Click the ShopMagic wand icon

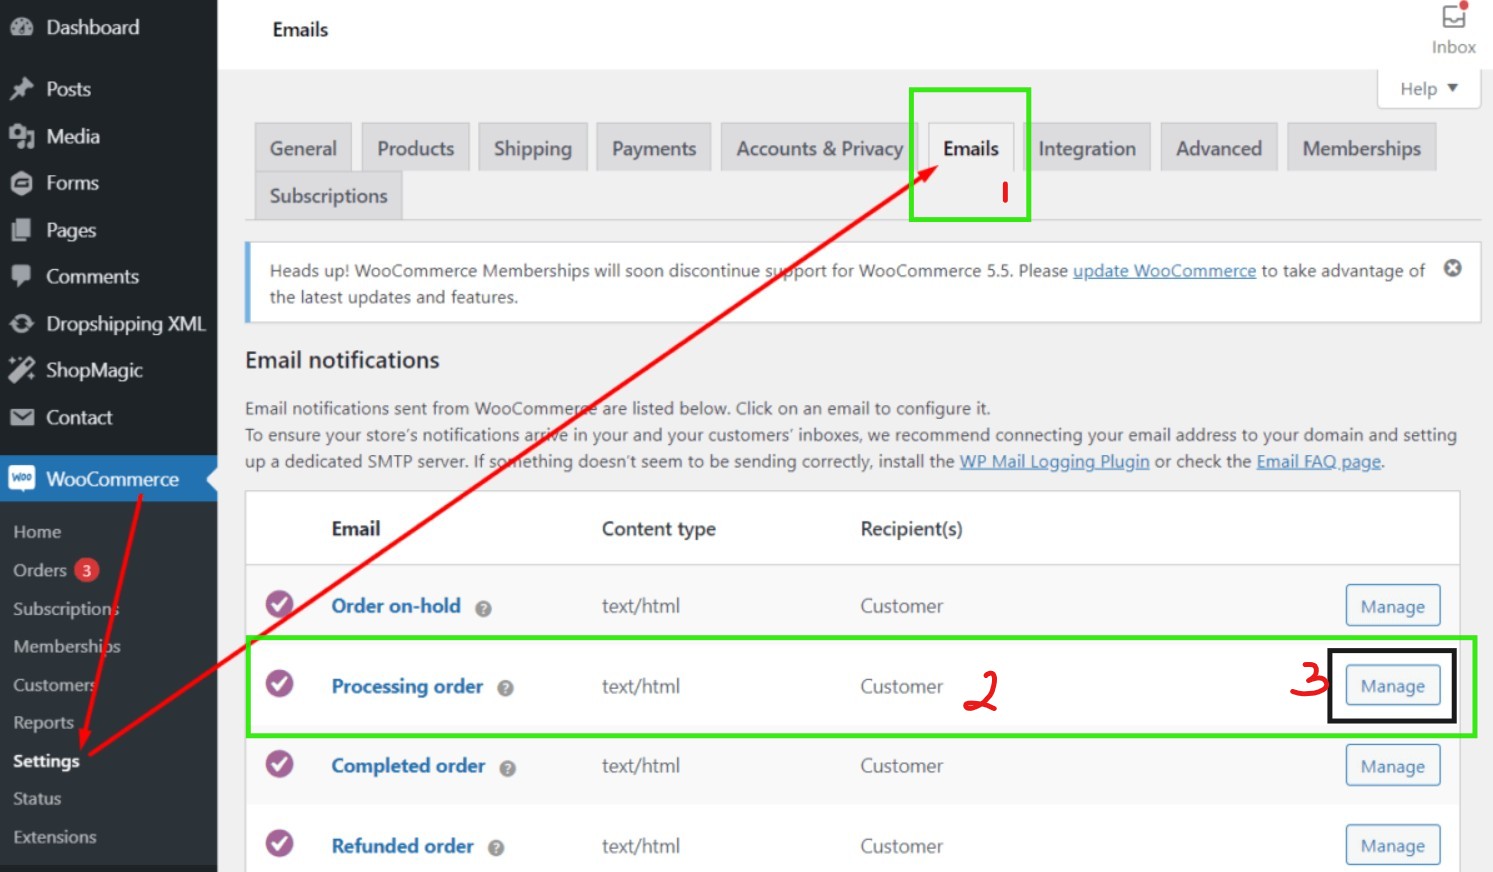point(21,370)
